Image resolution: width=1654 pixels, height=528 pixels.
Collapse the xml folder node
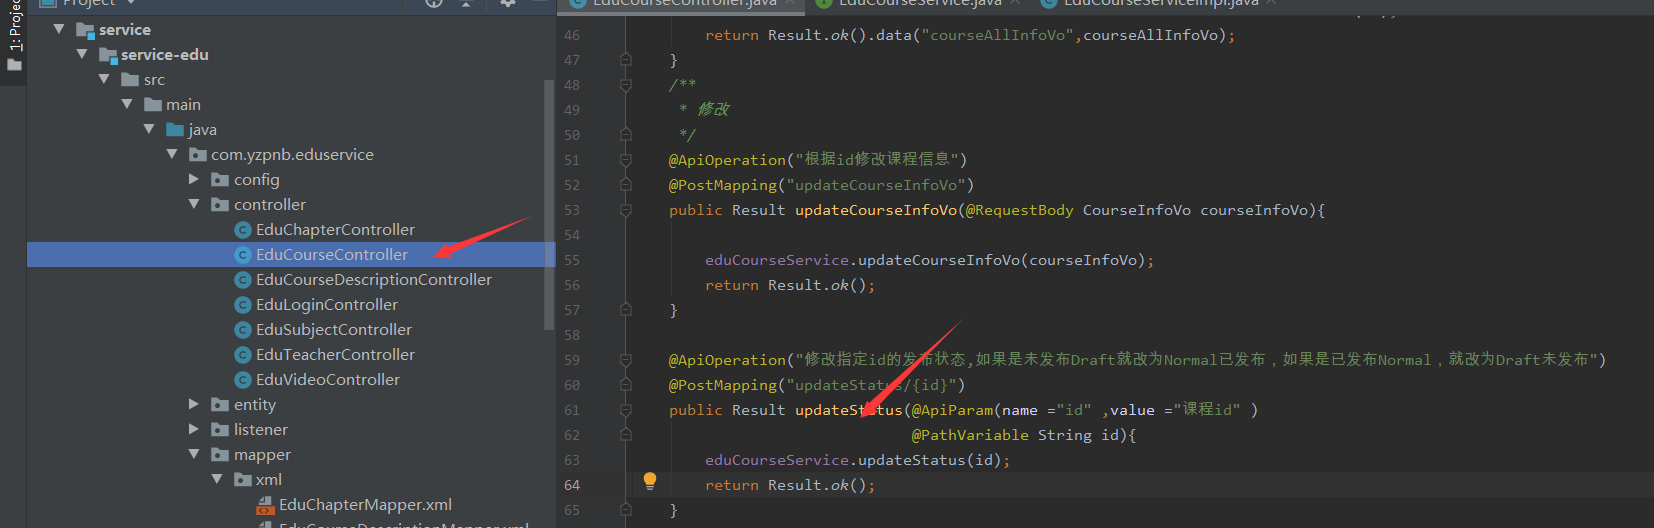pos(217,480)
